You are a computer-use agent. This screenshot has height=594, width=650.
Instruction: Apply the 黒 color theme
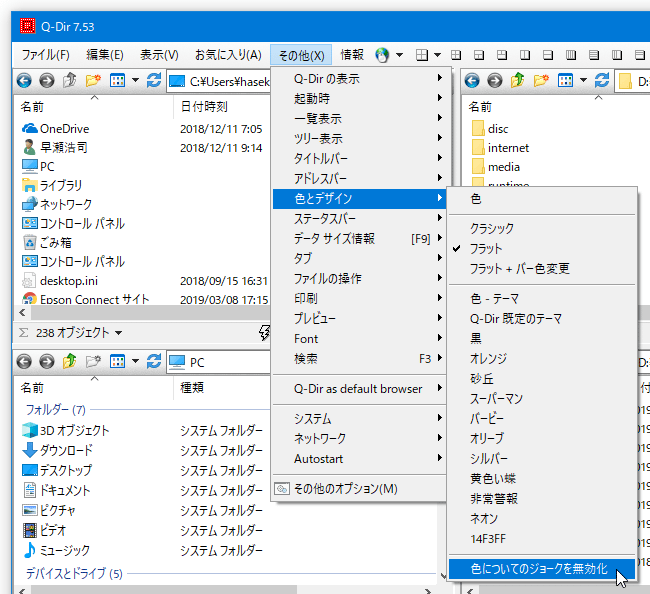pyautogui.click(x=542, y=339)
